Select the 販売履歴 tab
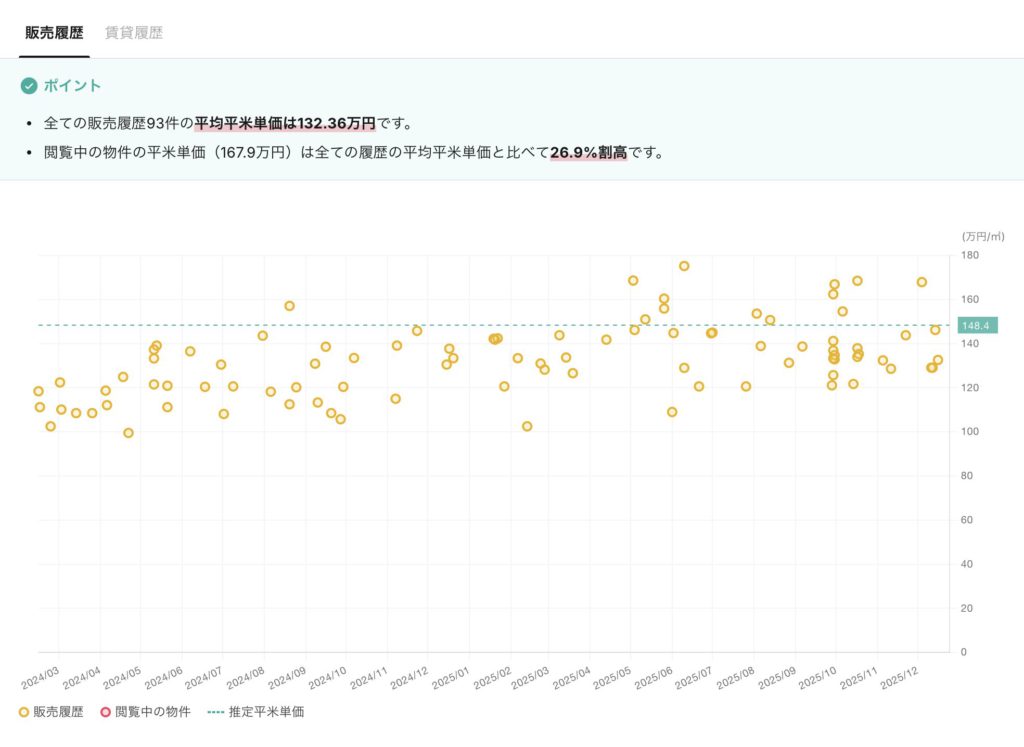The height and width of the screenshot is (747, 1024). (54, 33)
